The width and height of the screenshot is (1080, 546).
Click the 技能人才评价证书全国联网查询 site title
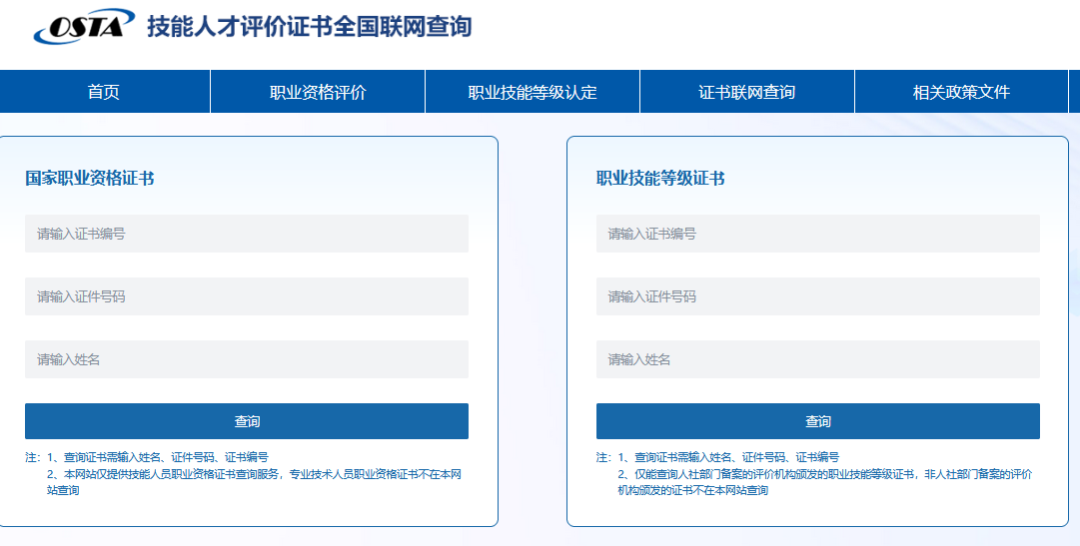(x=309, y=27)
